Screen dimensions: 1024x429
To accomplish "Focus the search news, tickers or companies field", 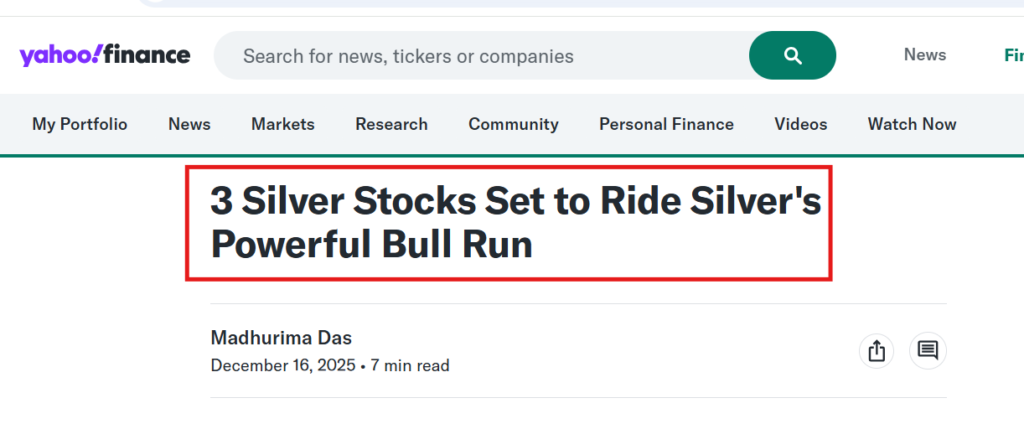I will pyautogui.click(x=480, y=56).
